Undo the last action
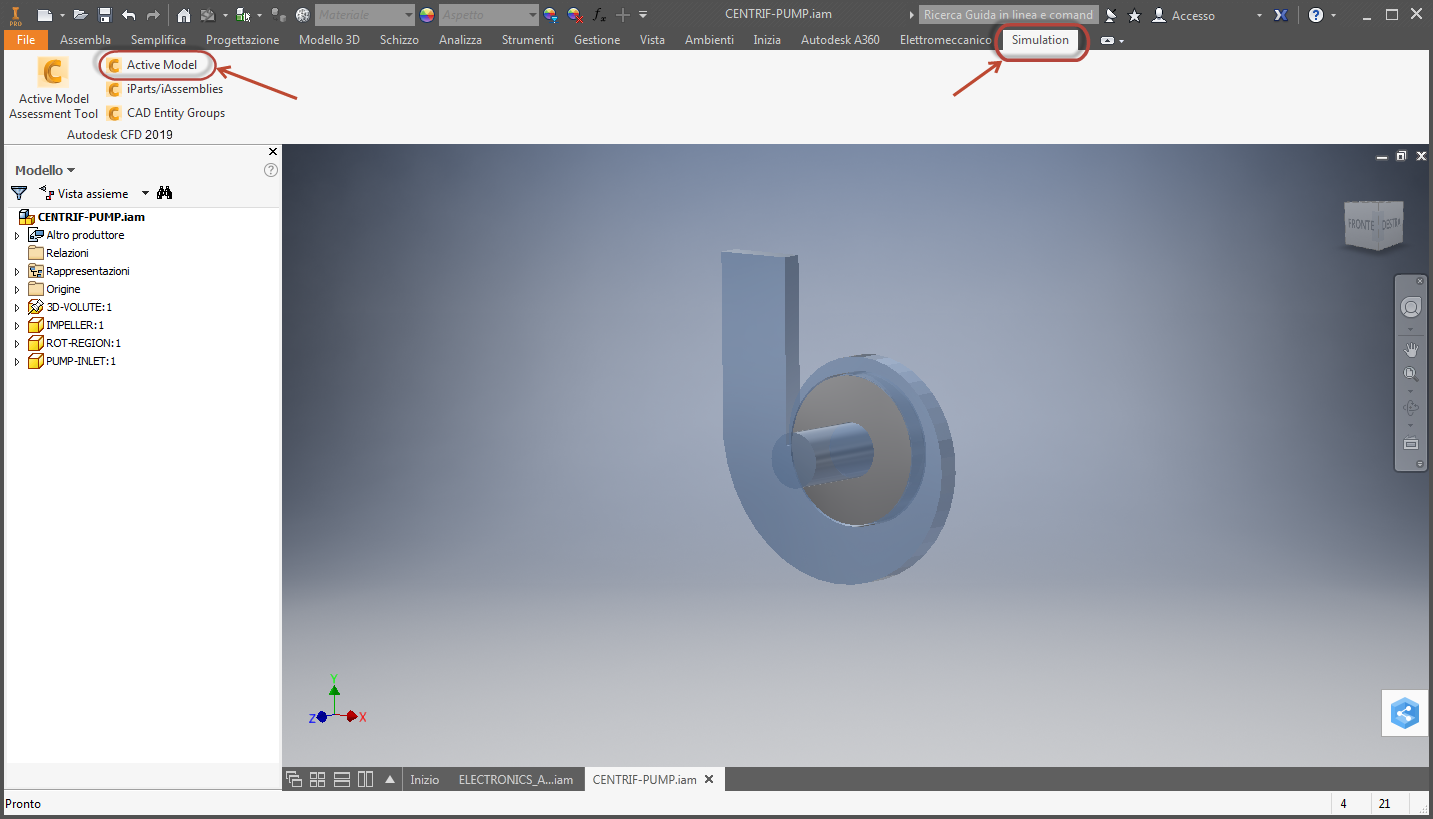This screenshot has width=1433, height=819. tap(128, 15)
